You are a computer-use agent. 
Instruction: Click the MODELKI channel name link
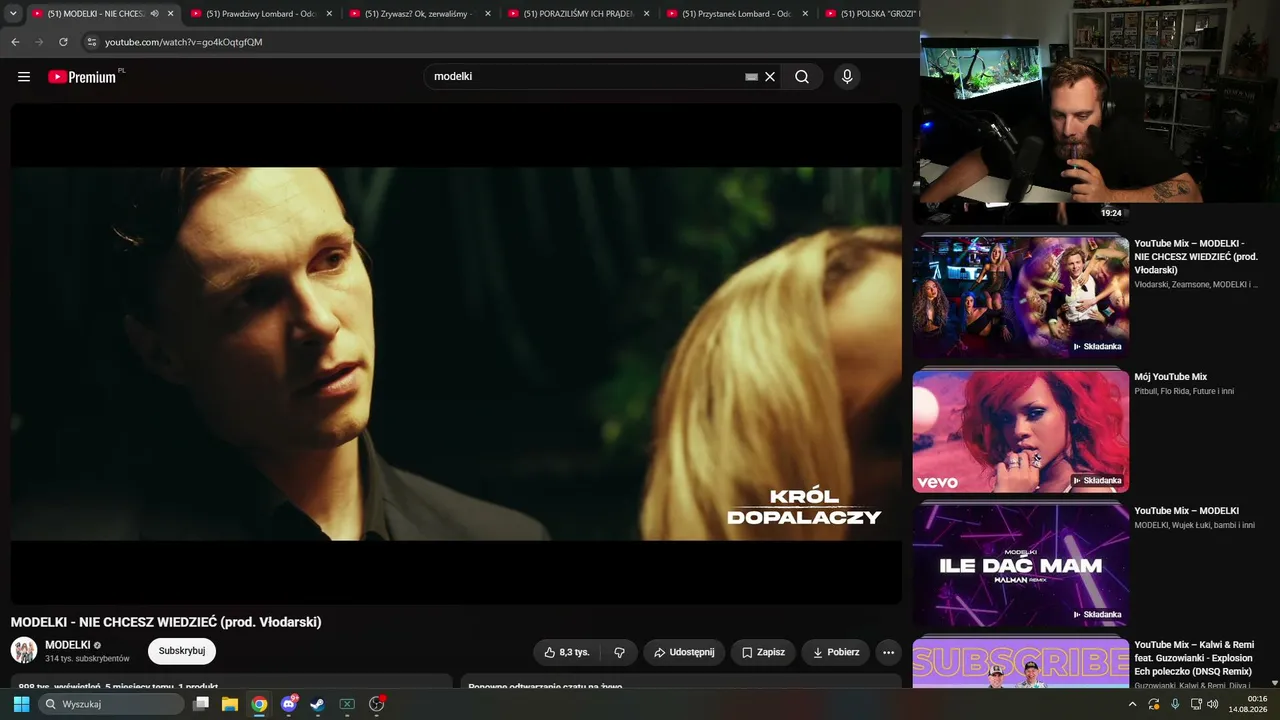tap(68, 645)
